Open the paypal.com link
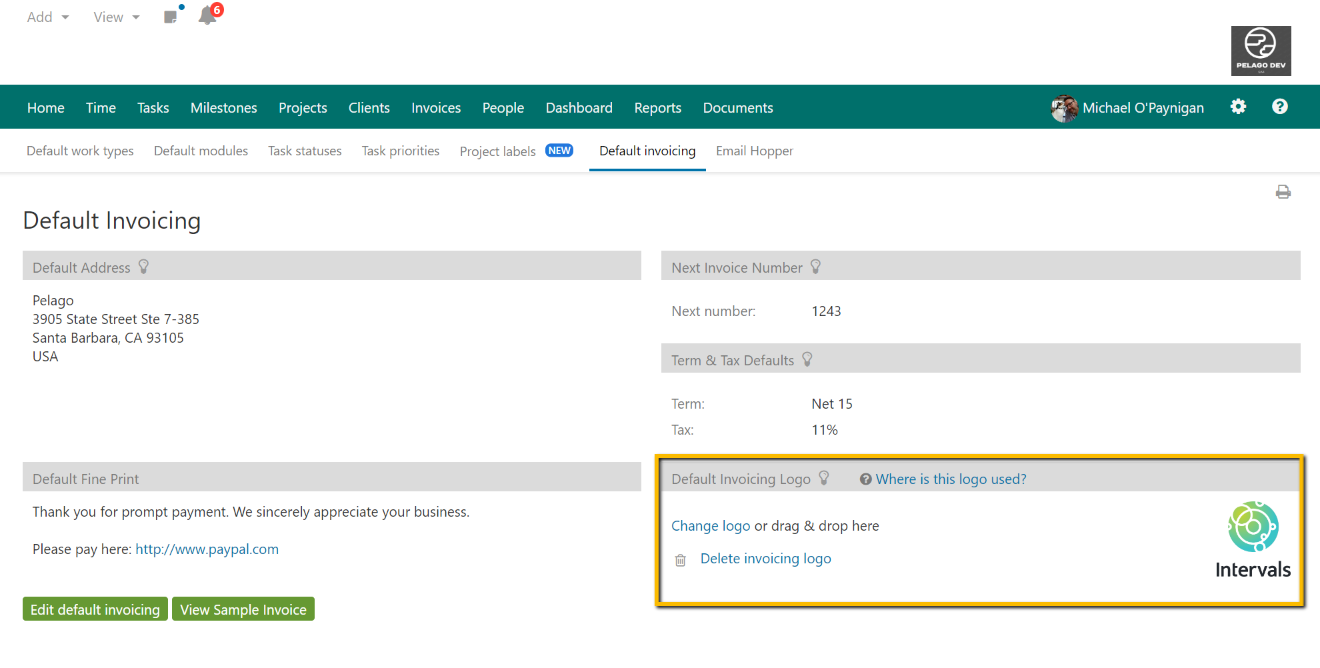The height and width of the screenshot is (668, 1320). [x=207, y=549]
